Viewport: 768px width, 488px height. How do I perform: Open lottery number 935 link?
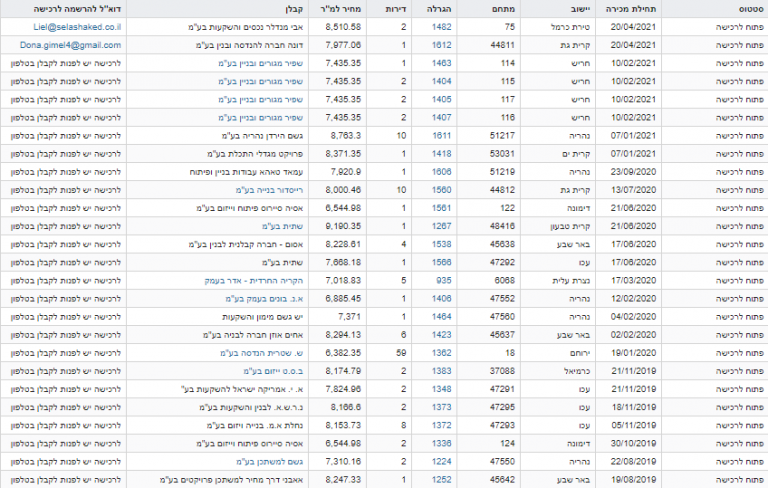click(443, 280)
